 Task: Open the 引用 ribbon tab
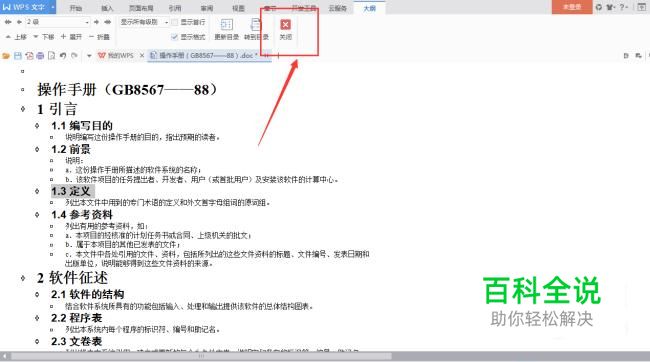coord(175,8)
